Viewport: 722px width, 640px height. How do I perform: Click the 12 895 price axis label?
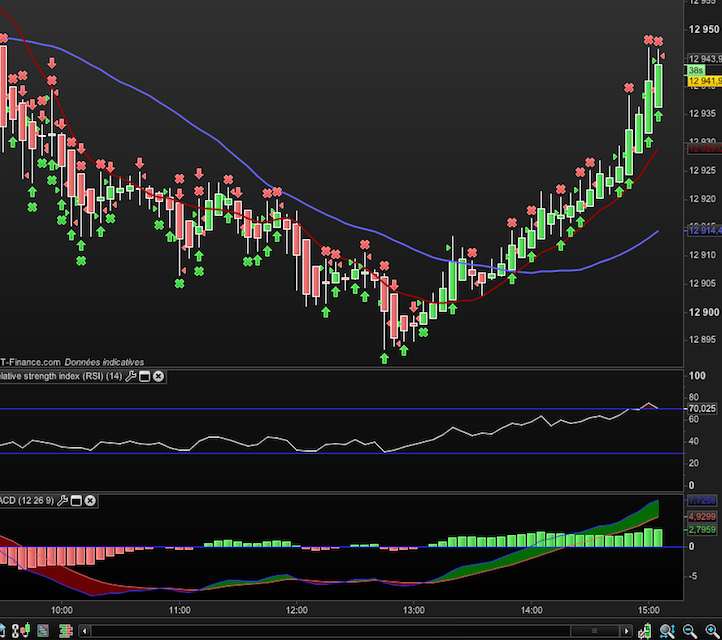pyautogui.click(x=703, y=340)
